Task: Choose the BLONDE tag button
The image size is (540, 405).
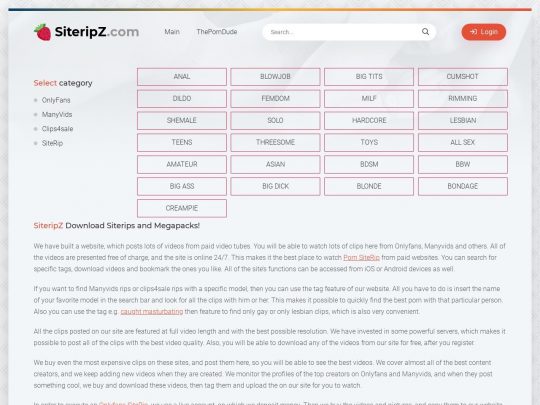Action: [369, 186]
